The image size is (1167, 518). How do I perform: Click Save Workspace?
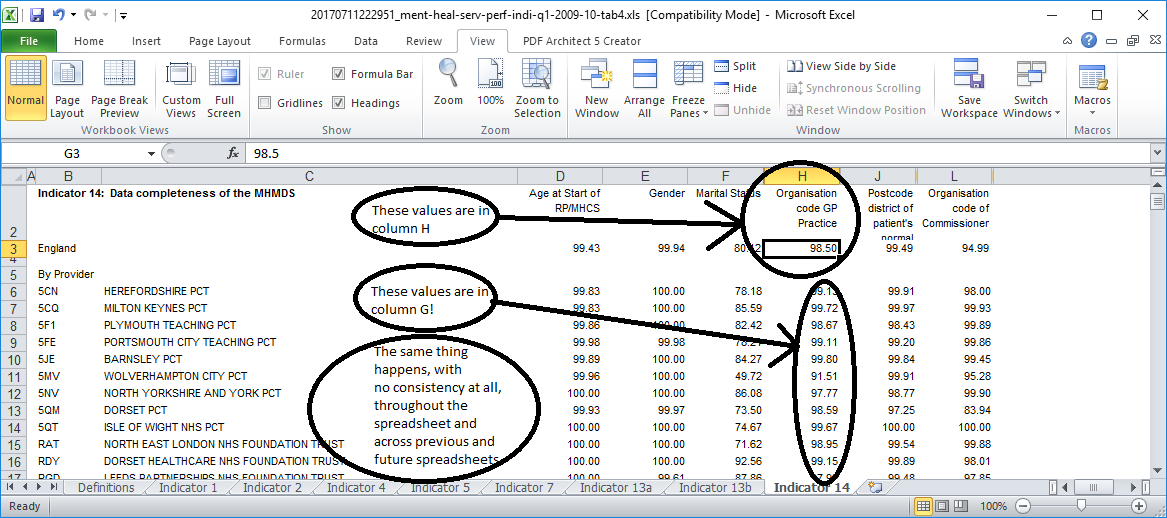969,88
